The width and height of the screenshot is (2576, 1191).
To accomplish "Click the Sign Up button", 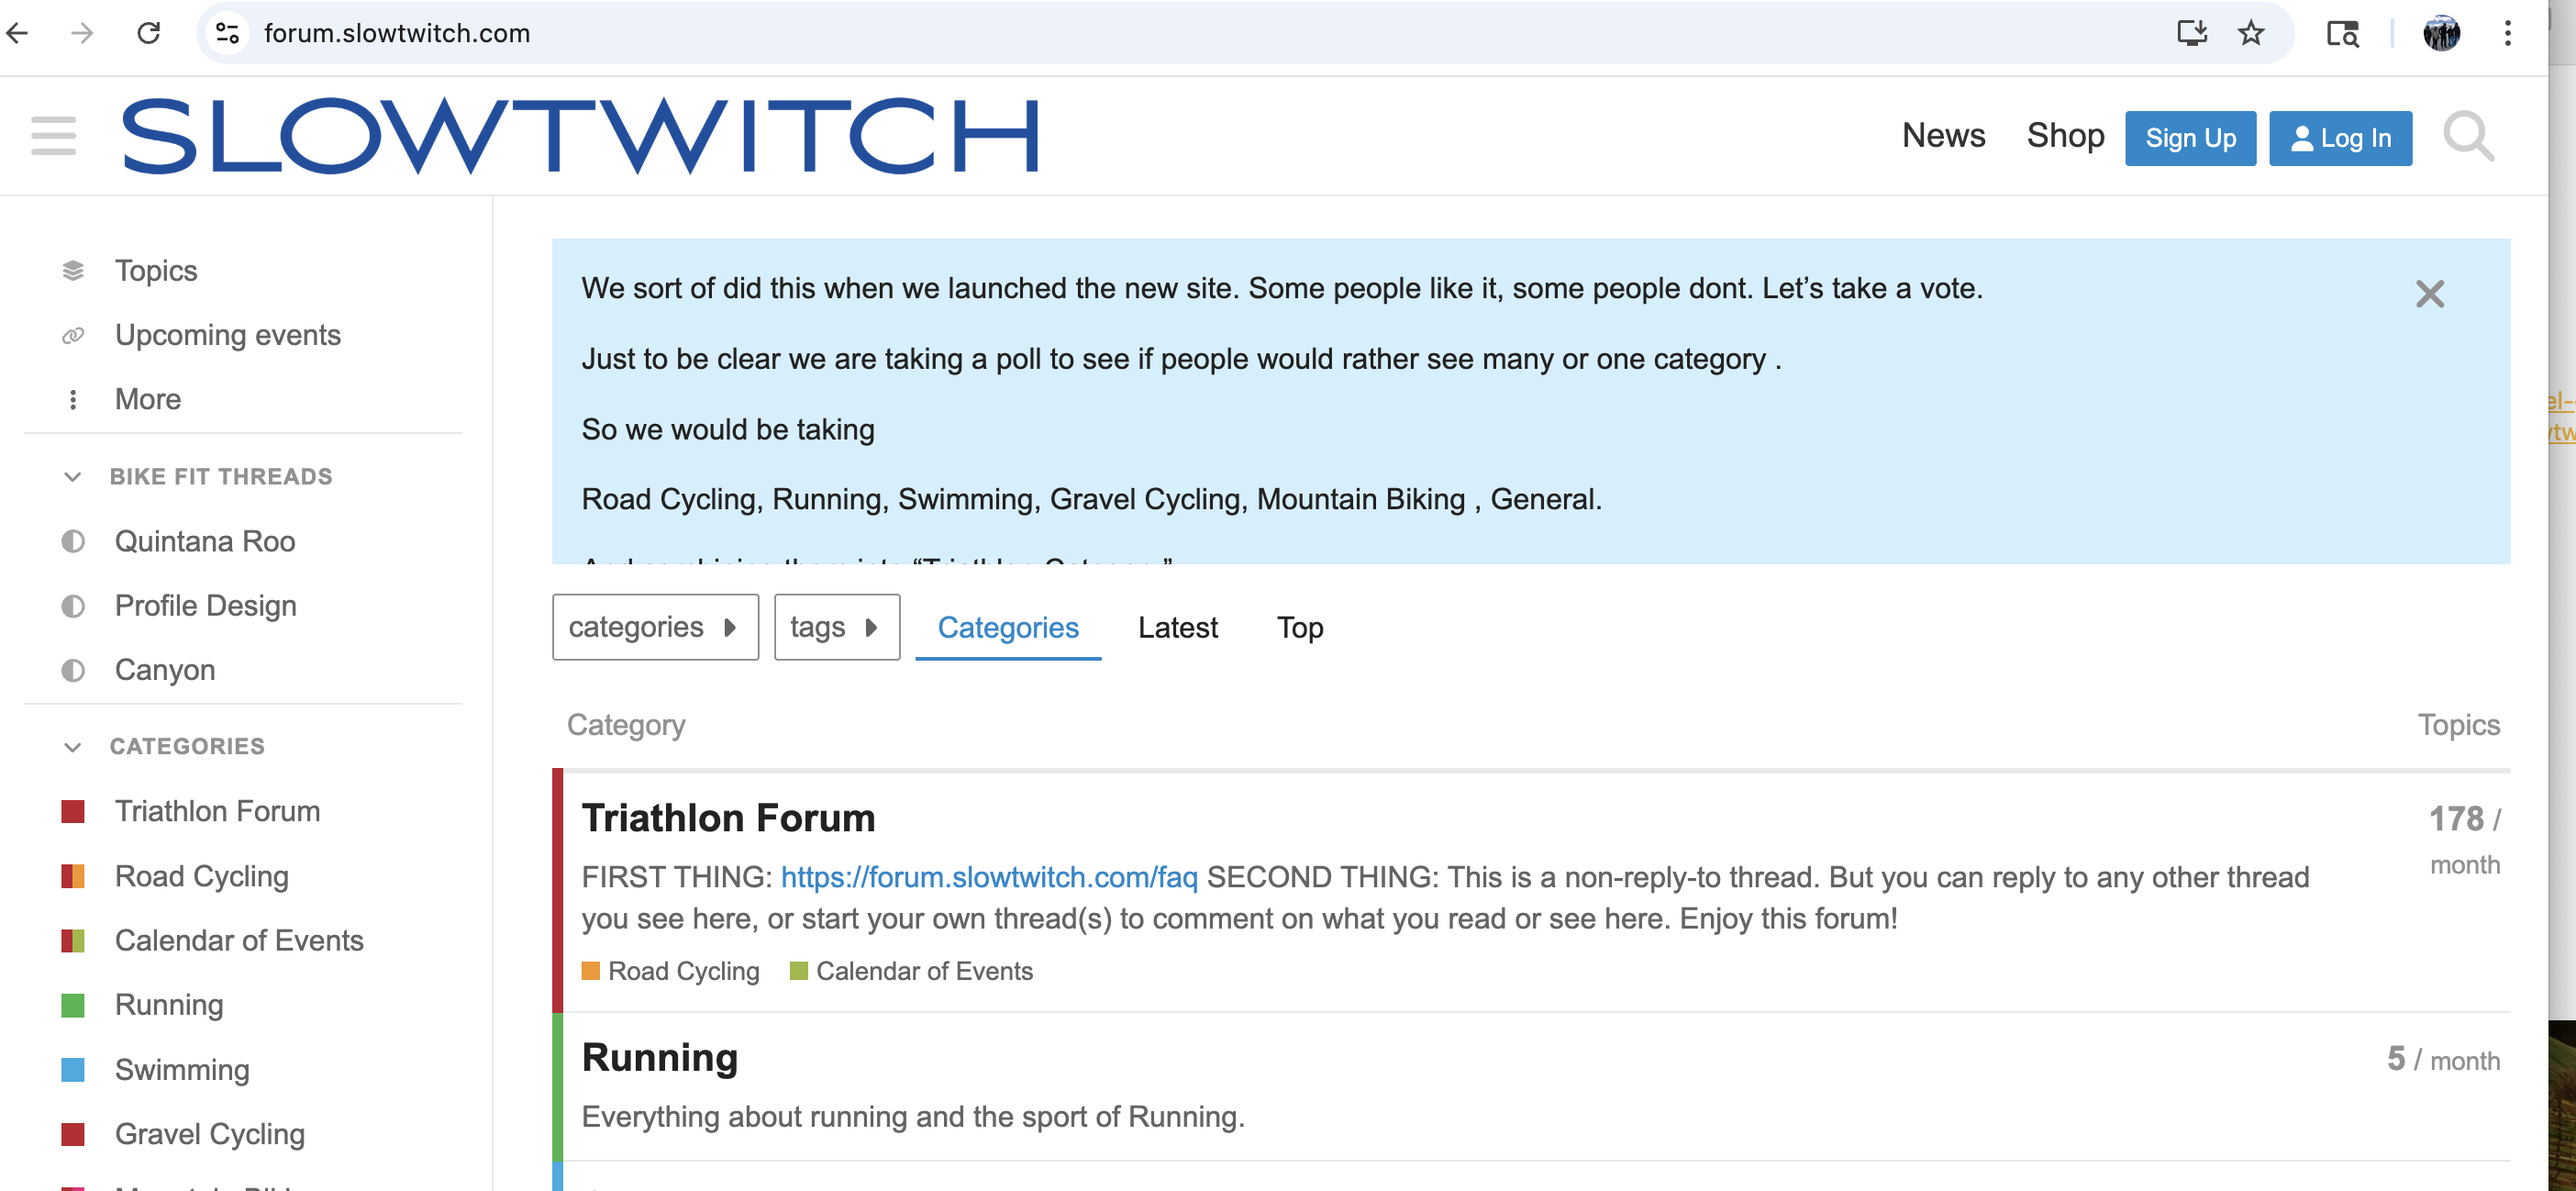I will (x=2190, y=138).
